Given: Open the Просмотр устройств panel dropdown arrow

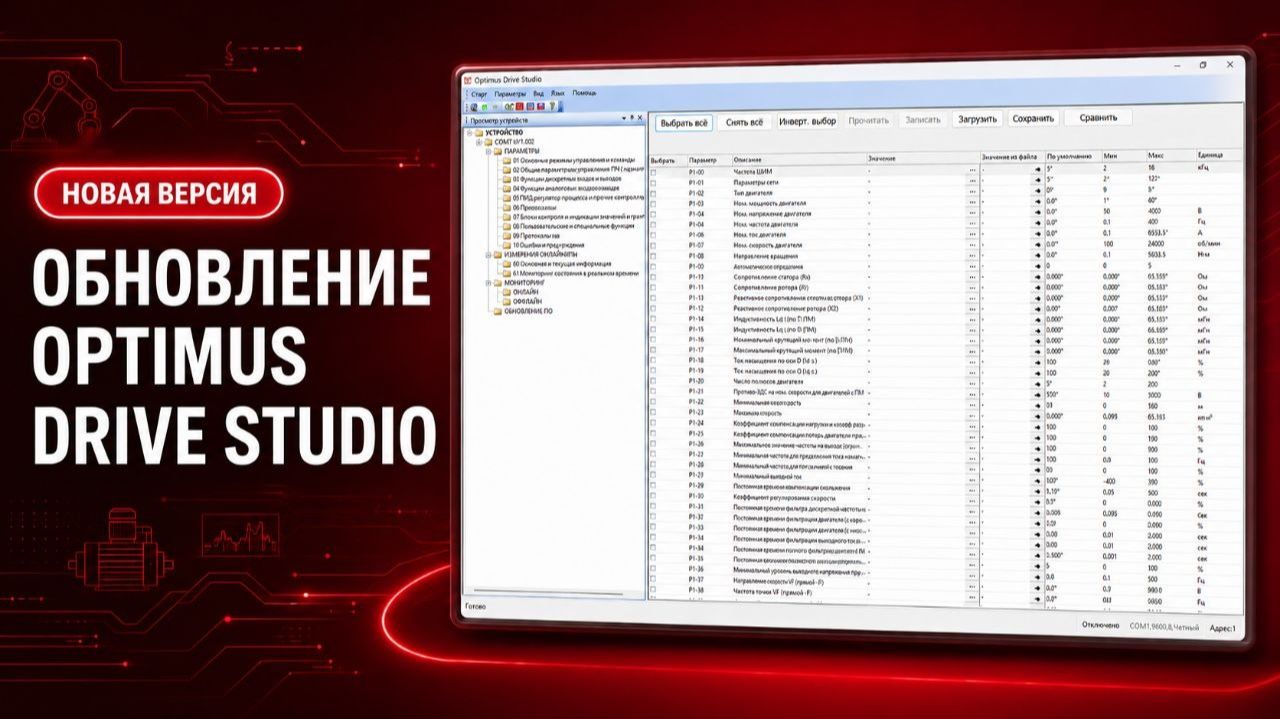Looking at the screenshot, I should click(624, 118).
